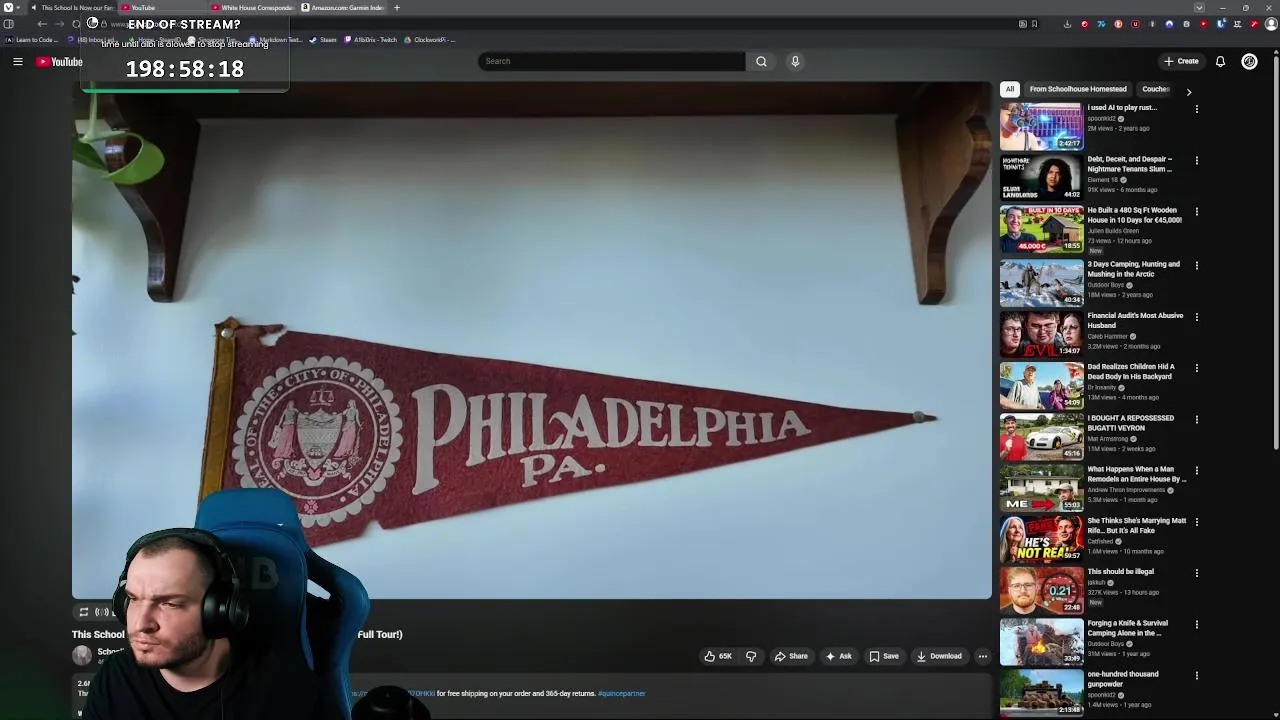Open options for 'He Built a 480 Sq Ft' video
Viewport: 1280px width, 720px height.
1197,211
